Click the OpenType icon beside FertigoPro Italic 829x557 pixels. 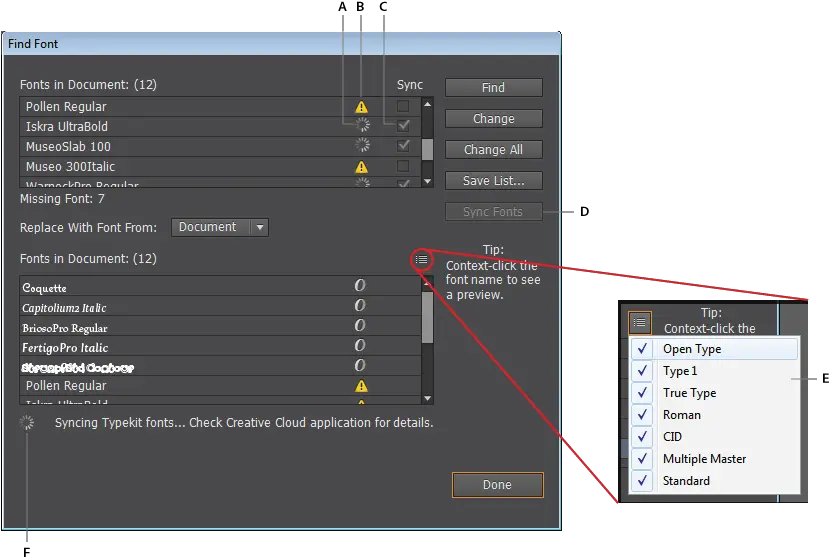tap(360, 346)
